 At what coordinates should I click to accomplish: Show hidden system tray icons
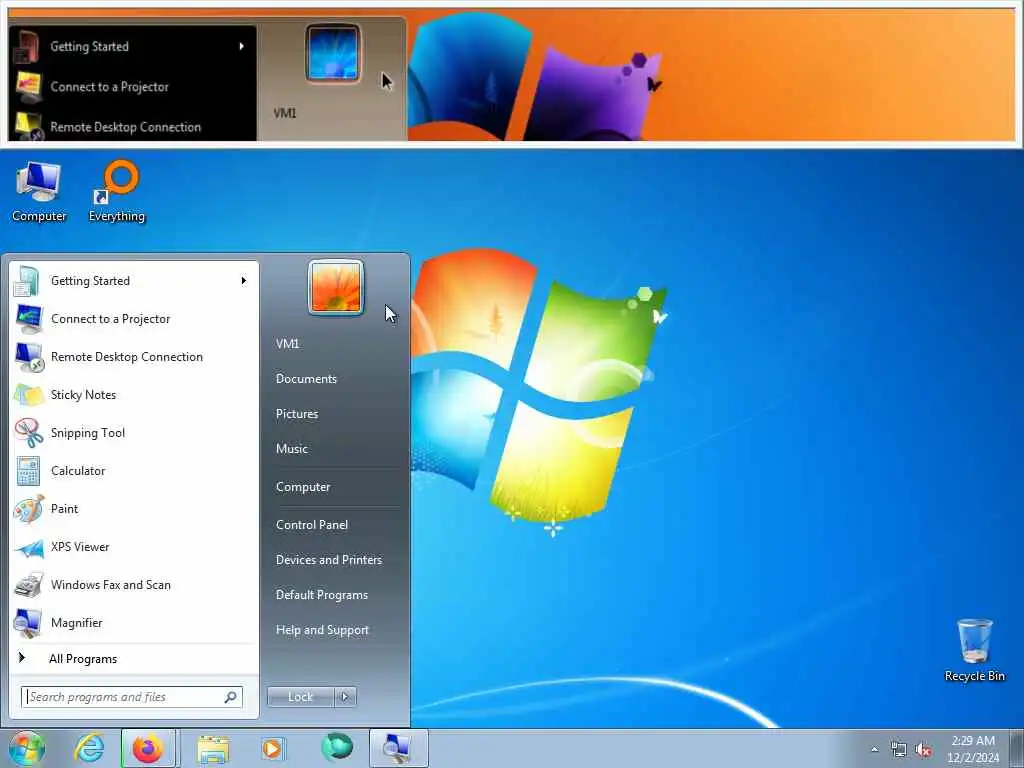point(874,750)
